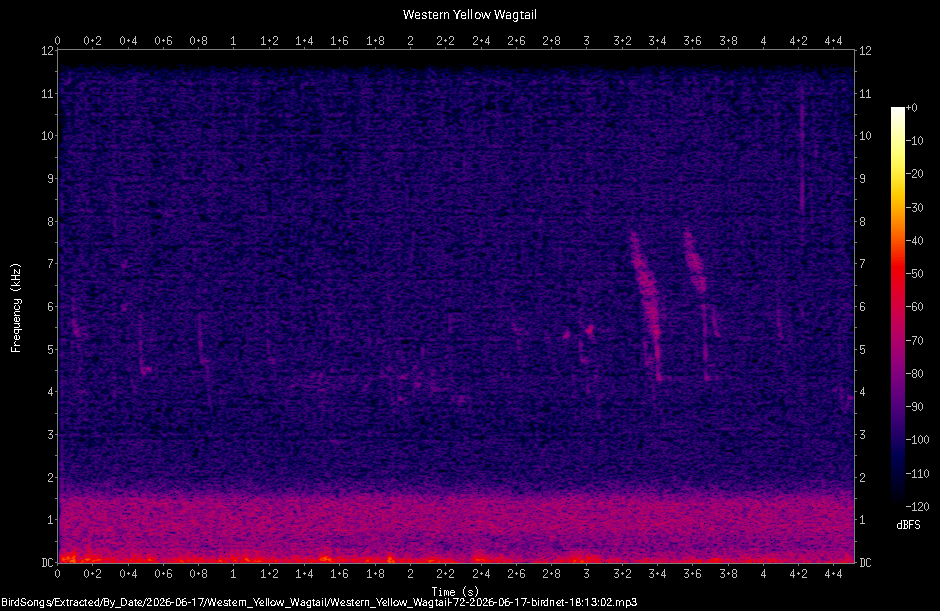Click the "-90" colorbar tick label

[x=914, y=407]
